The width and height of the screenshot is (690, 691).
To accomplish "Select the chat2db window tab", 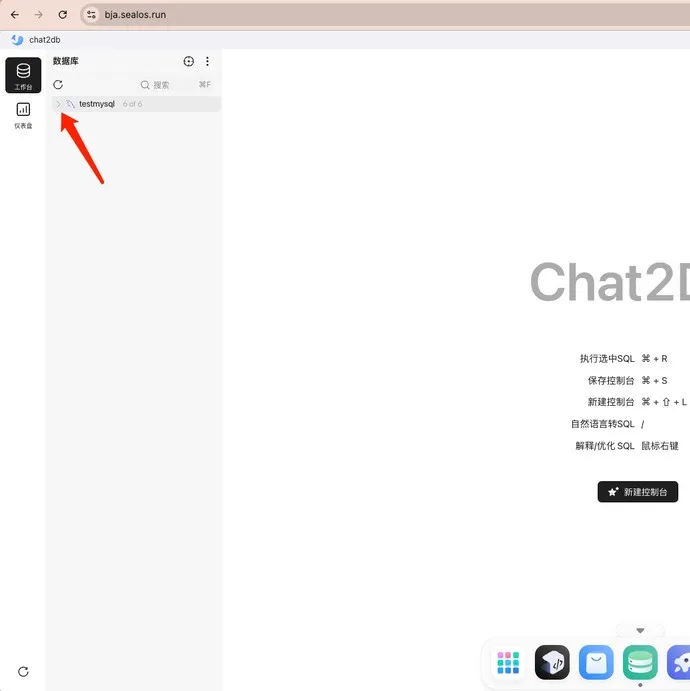I will pyautogui.click(x=36, y=40).
